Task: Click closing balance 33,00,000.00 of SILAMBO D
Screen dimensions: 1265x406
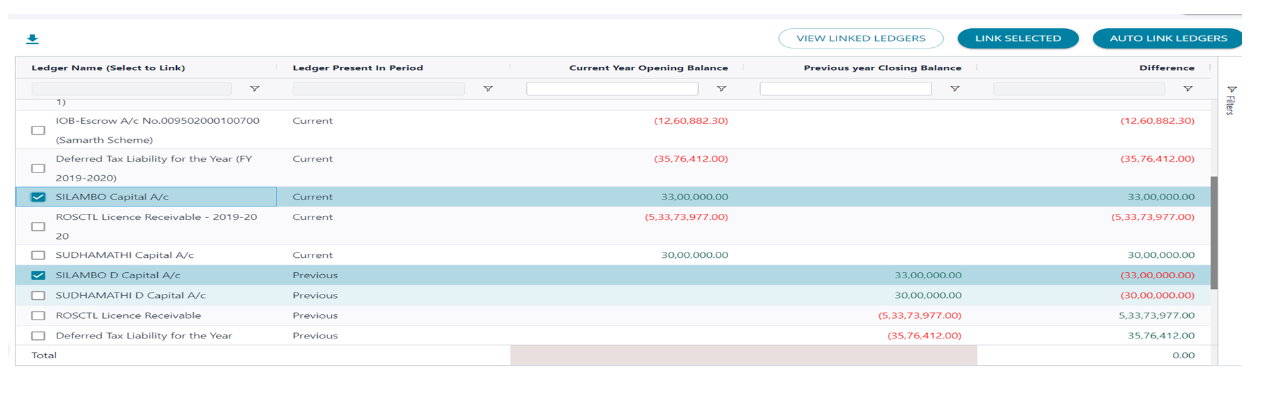Action: (928, 275)
